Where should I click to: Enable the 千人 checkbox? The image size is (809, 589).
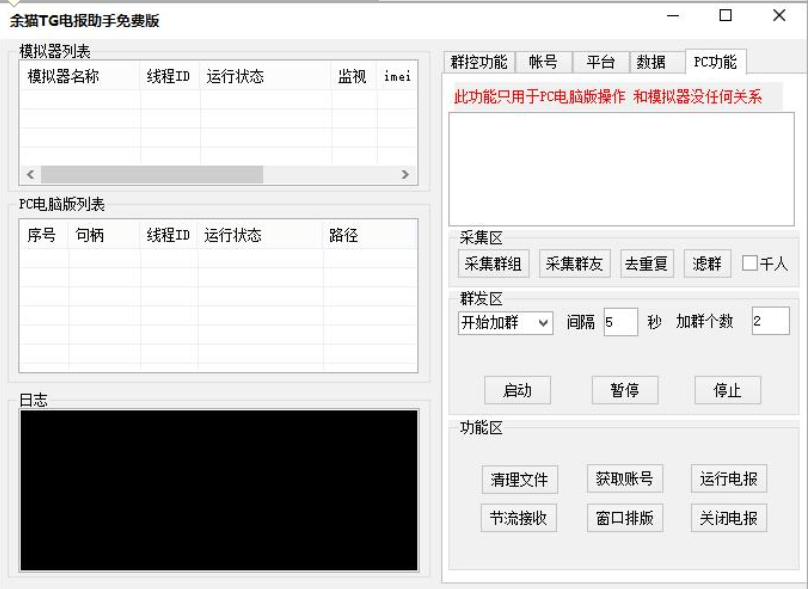click(750, 264)
